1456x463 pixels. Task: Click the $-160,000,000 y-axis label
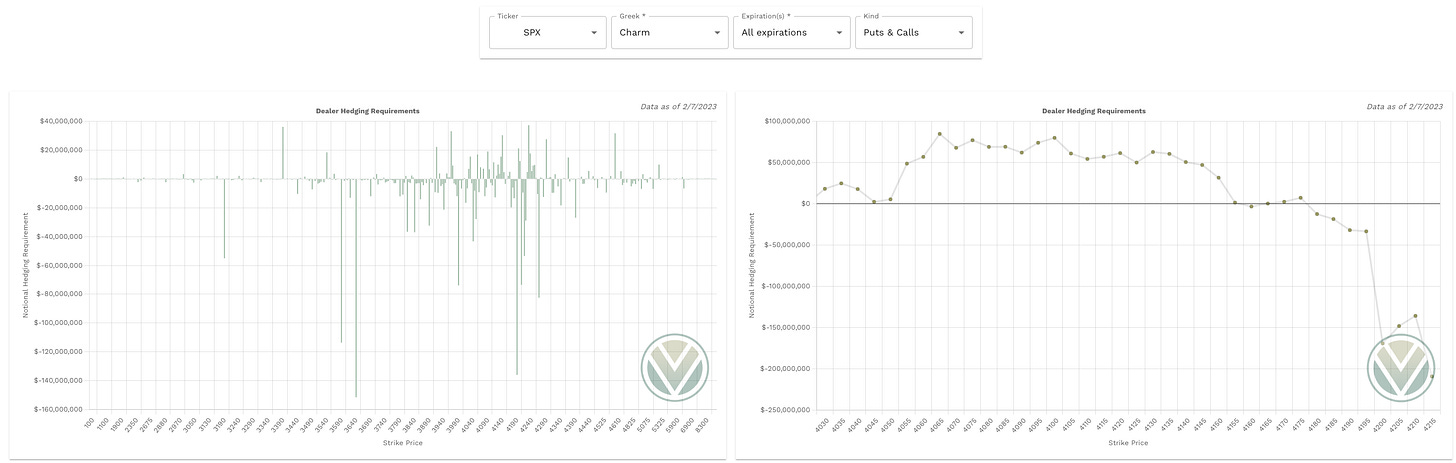point(56,409)
